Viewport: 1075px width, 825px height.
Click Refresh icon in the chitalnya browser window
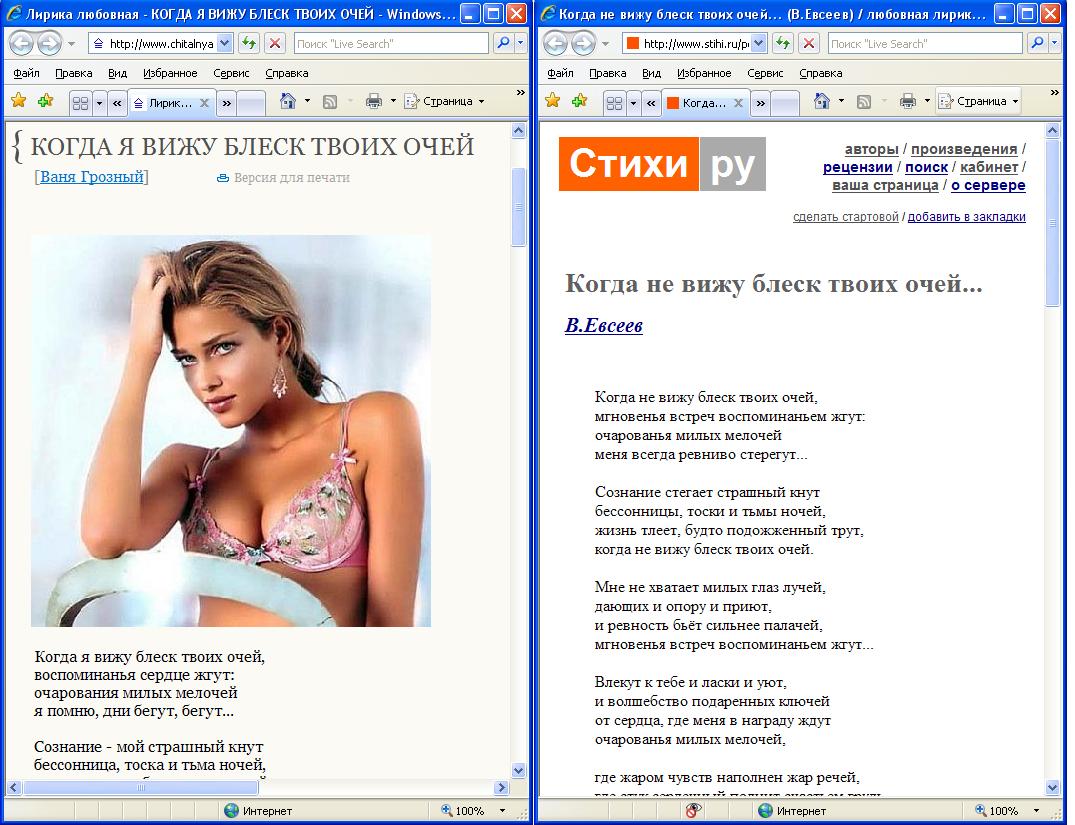click(249, 44)
